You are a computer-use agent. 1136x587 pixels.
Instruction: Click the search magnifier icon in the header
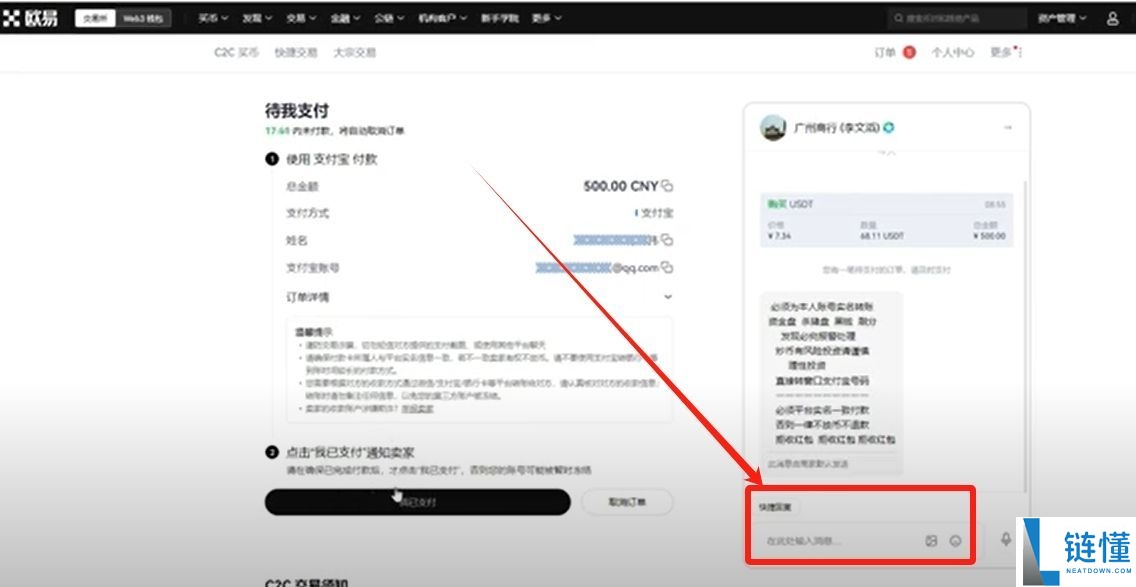pos(899,18)
